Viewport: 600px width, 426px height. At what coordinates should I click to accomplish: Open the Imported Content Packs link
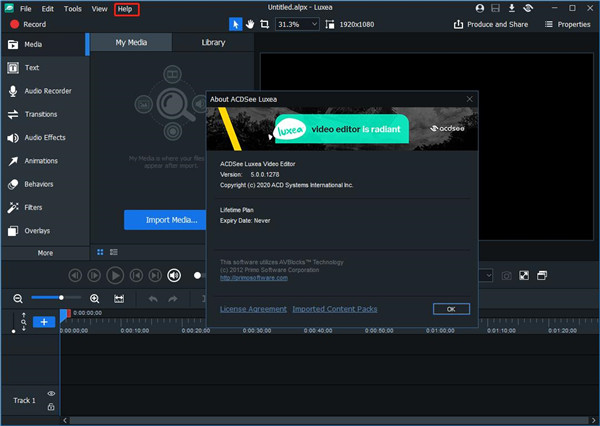(335, 309)
